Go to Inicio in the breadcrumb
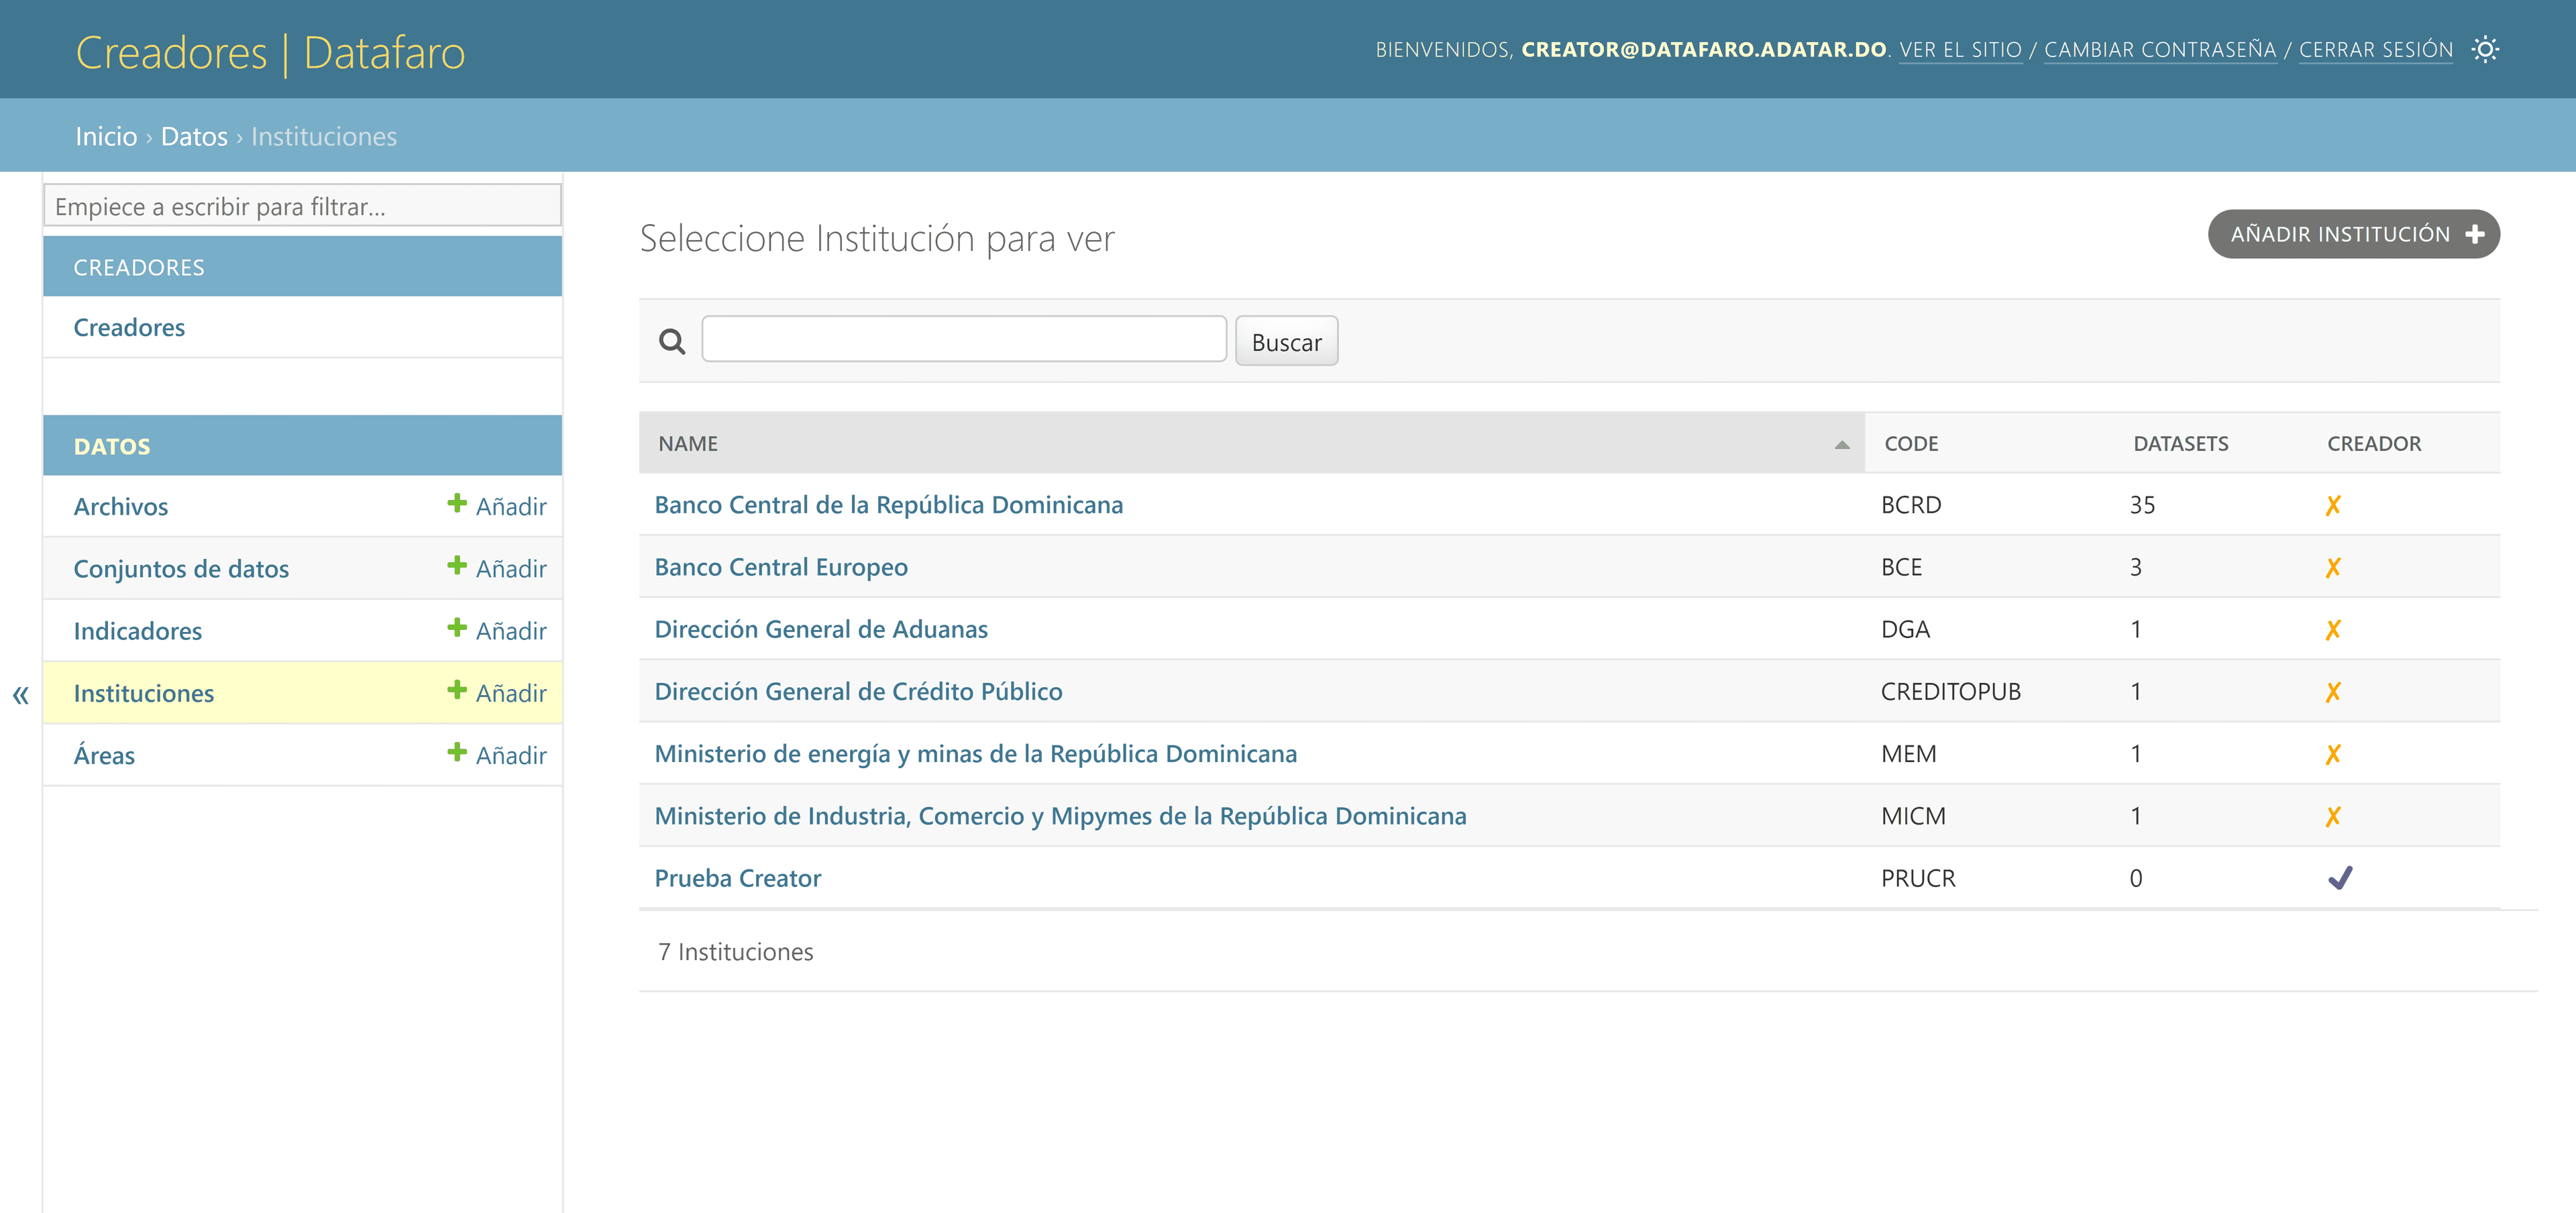 coord(106,136)
